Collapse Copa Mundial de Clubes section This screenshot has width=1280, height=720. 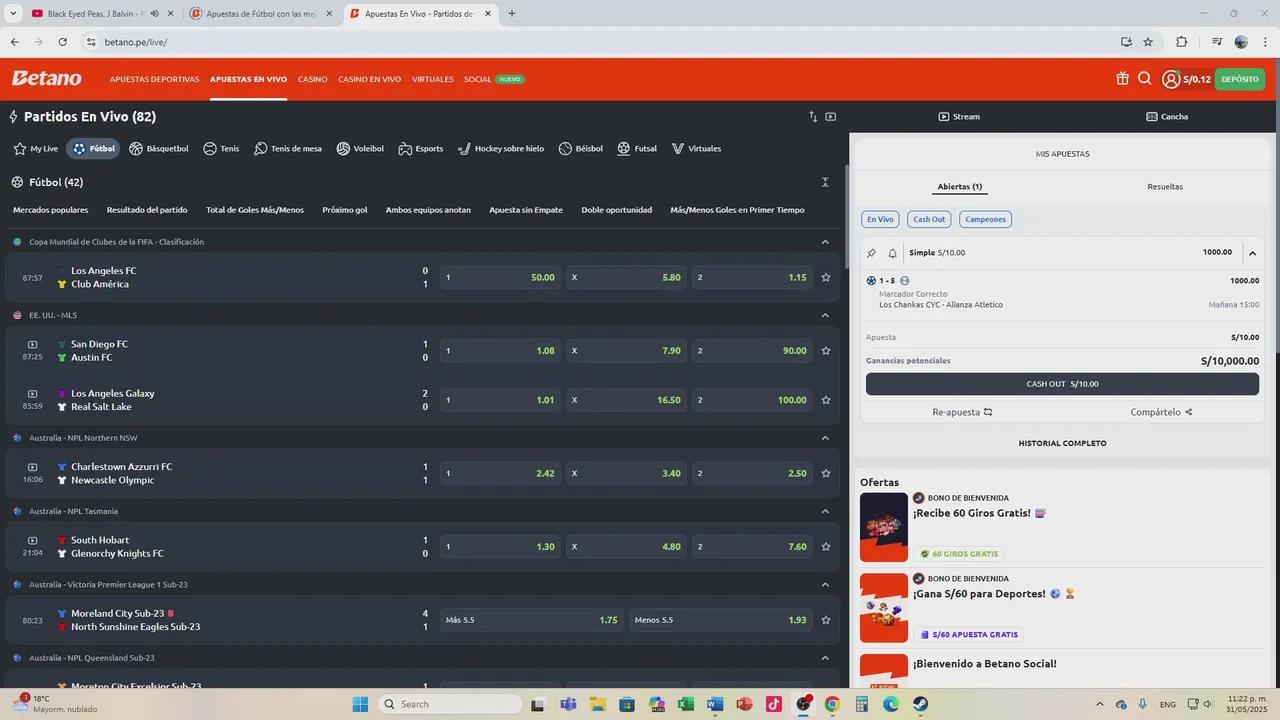[825, 242]
